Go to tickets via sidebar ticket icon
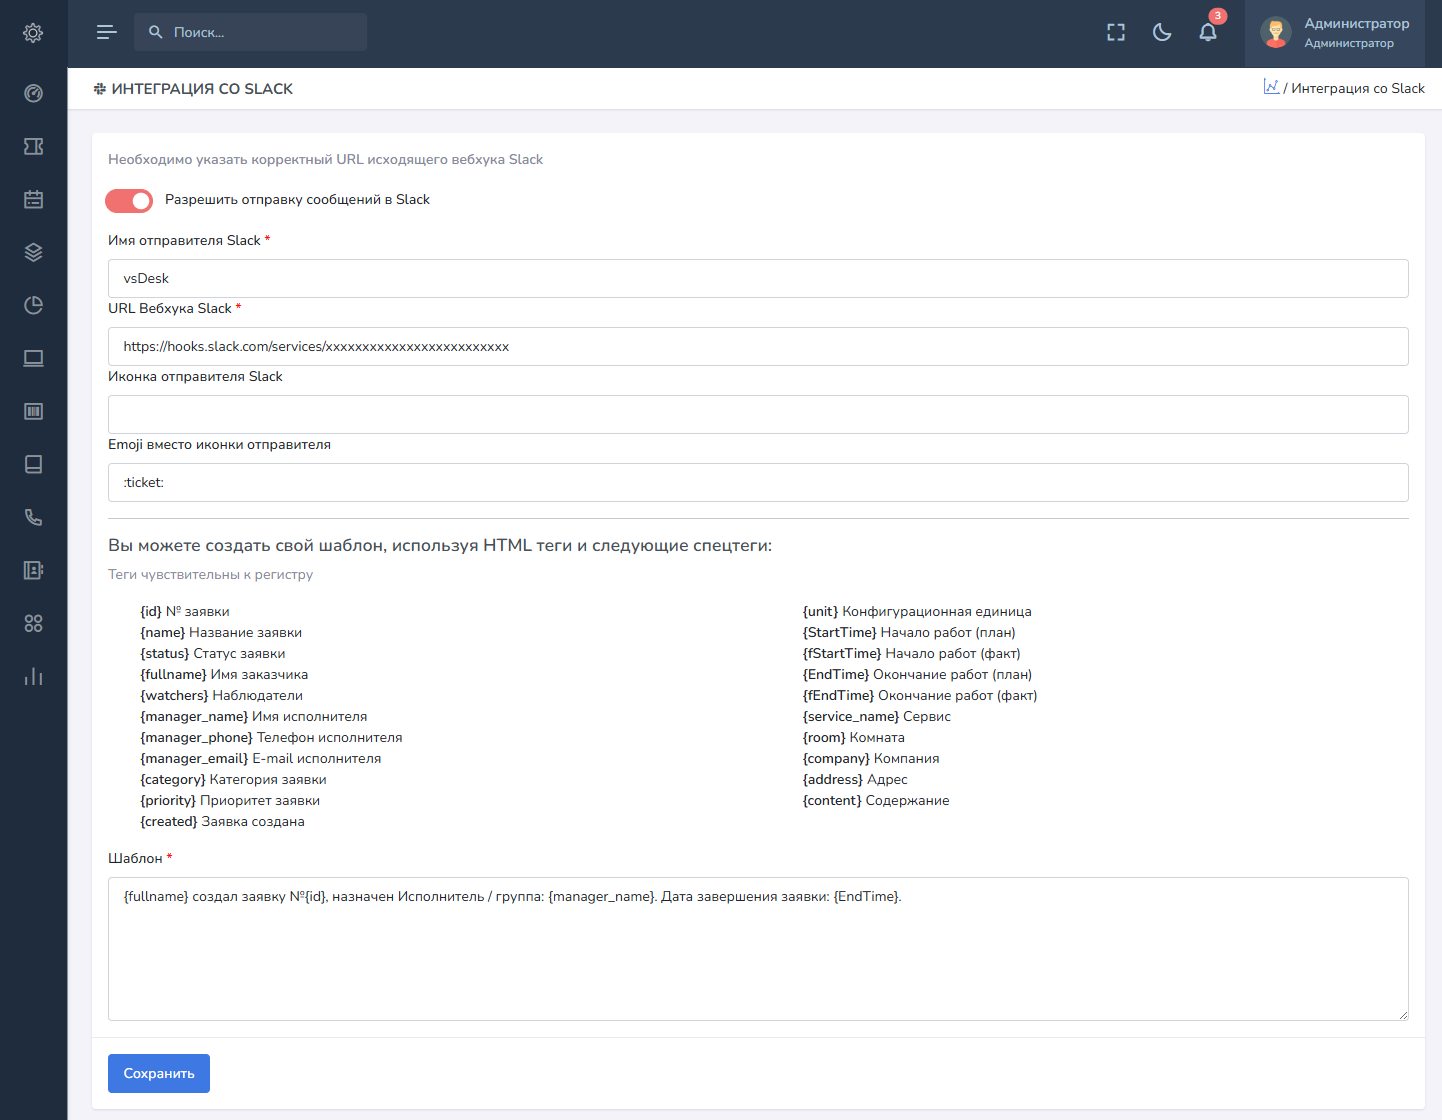 [x=33, y=146]
